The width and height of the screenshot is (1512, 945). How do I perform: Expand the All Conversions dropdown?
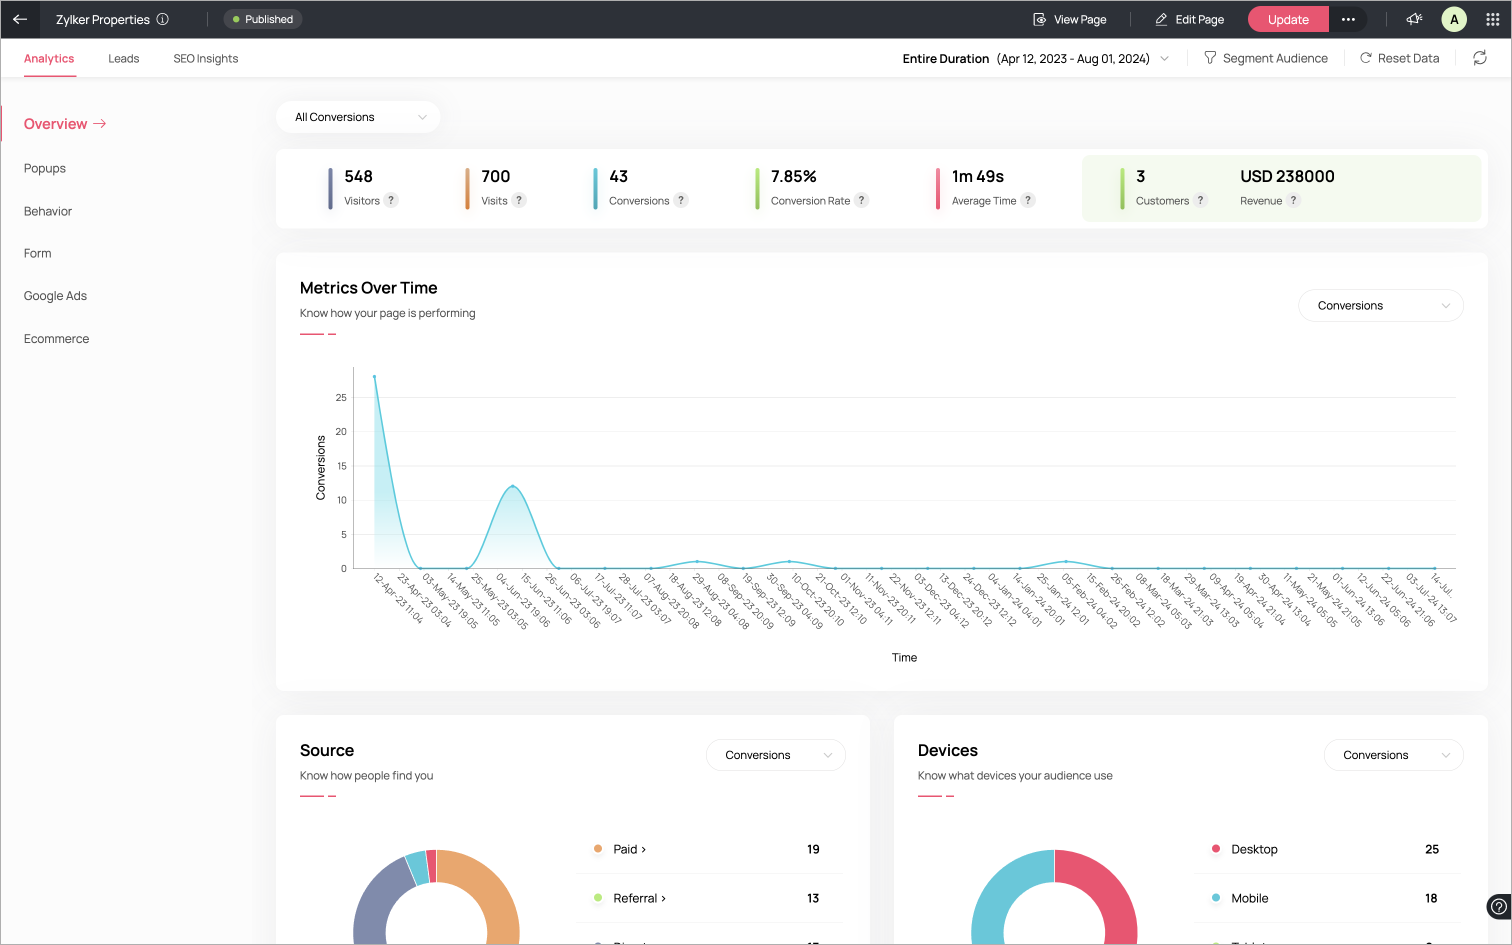(359, 117)
